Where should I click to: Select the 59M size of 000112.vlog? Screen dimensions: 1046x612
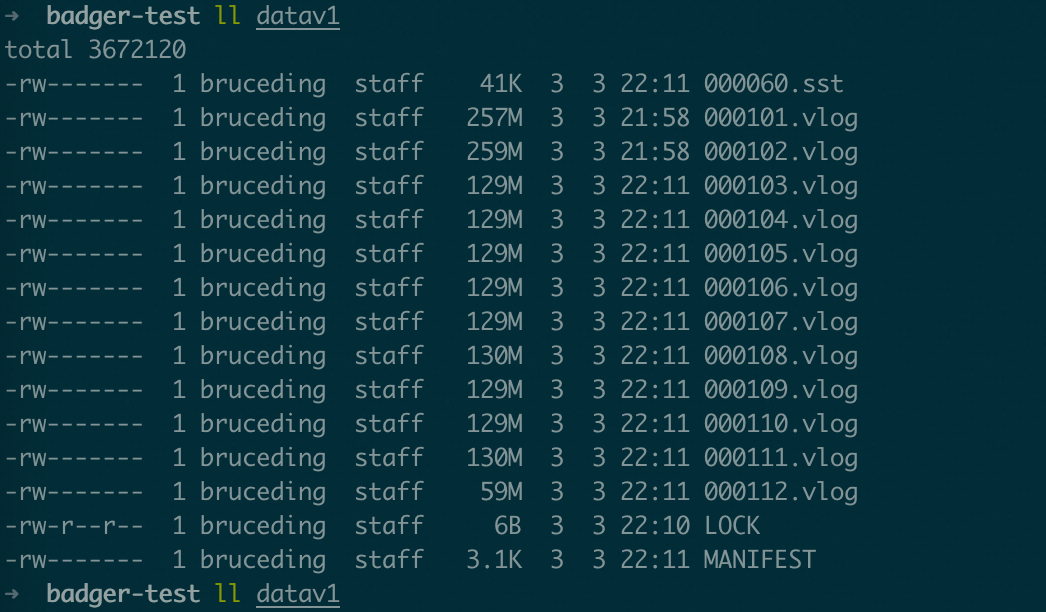click(x=501, y=492)
